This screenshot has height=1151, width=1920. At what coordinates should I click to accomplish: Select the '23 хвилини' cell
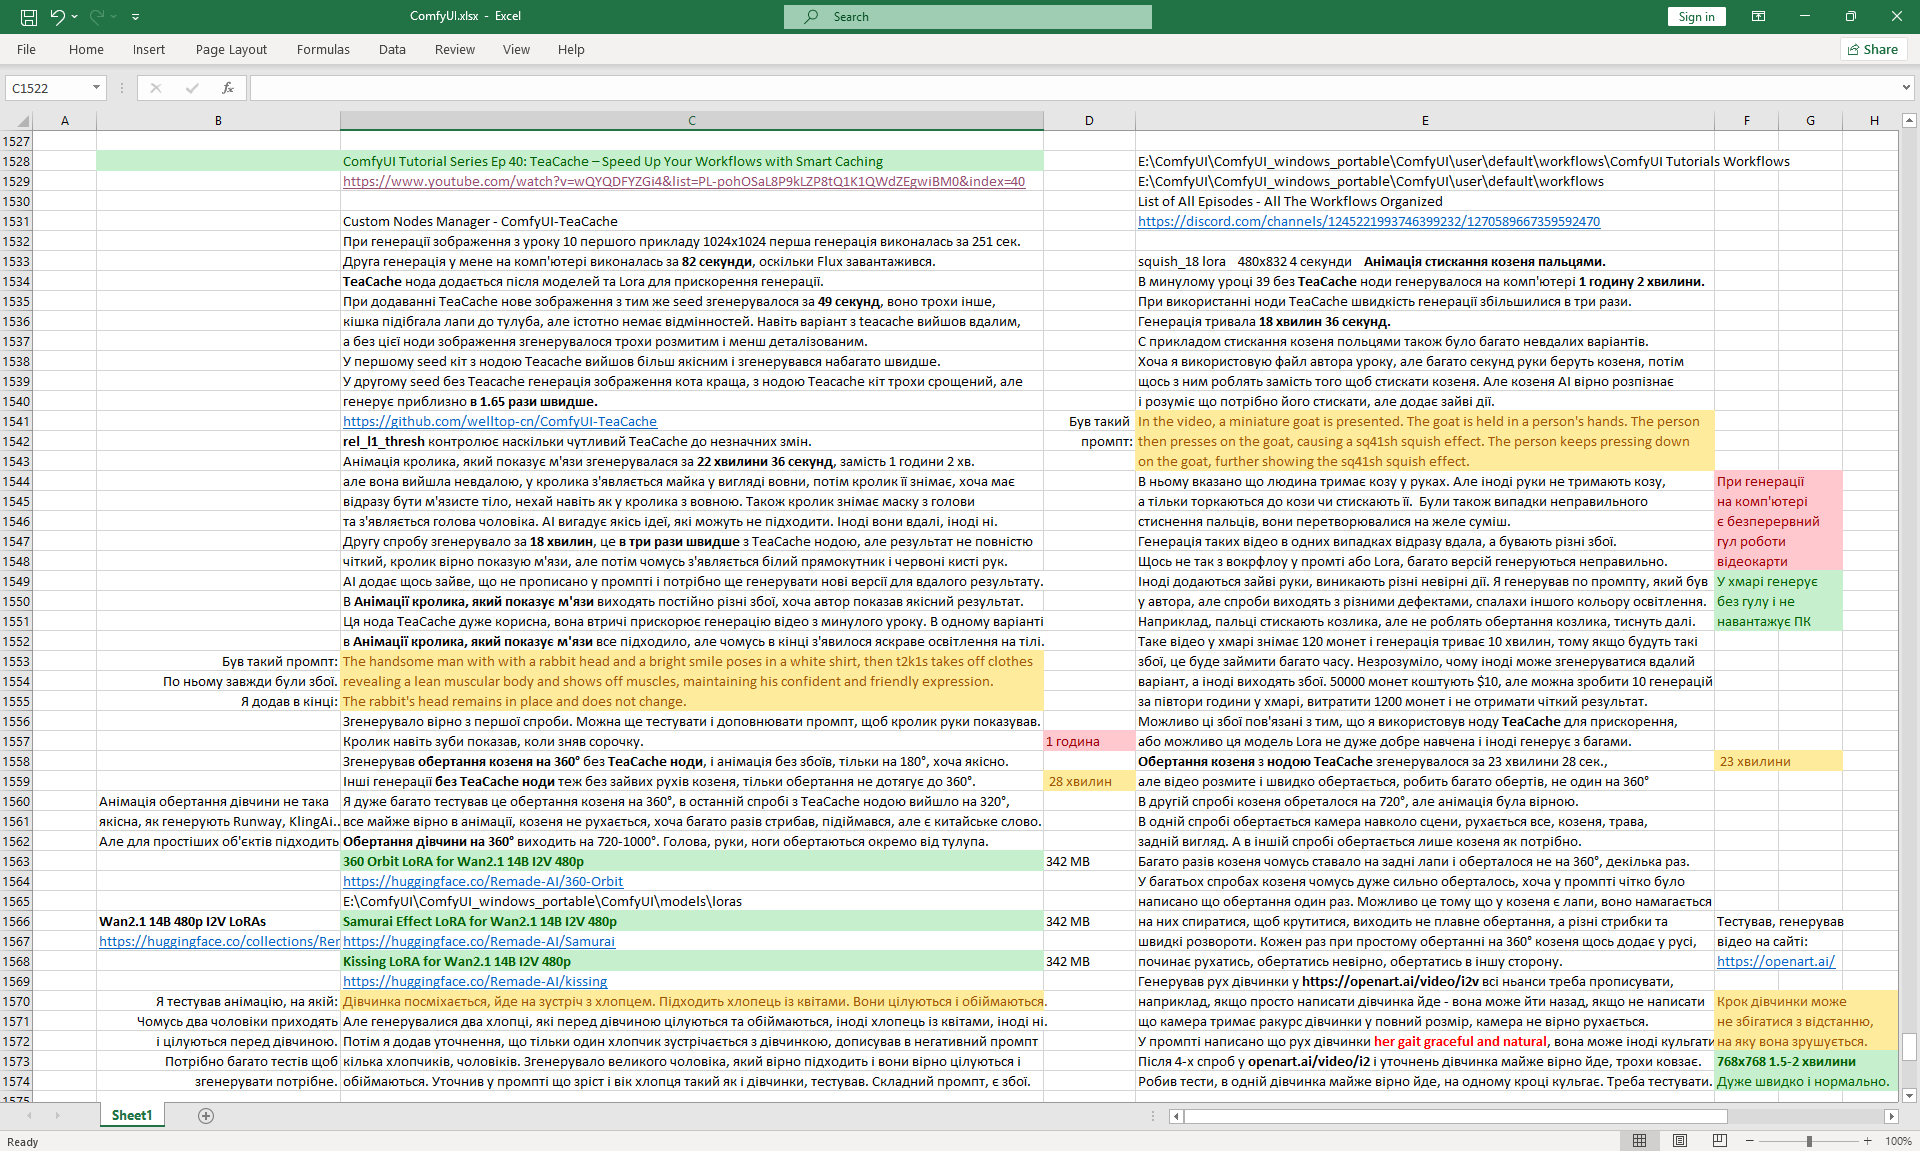click(x=1777, y=761)
